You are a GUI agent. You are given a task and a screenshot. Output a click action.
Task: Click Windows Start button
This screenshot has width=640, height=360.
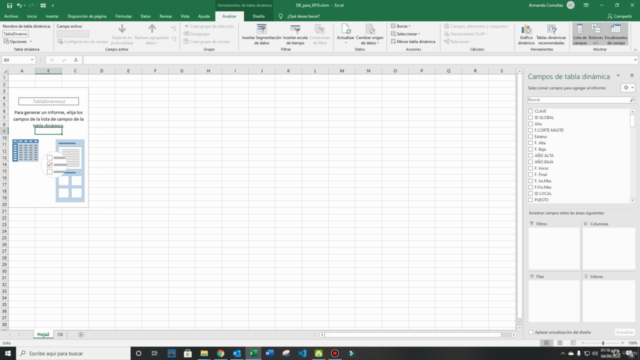click(x=8, y=353)
